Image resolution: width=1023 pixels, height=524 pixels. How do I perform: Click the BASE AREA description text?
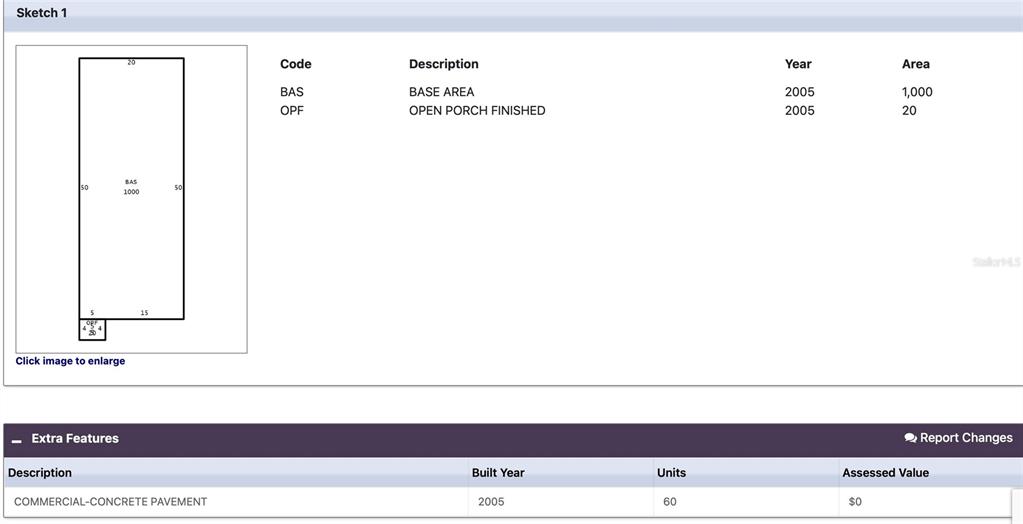(441, 92)
